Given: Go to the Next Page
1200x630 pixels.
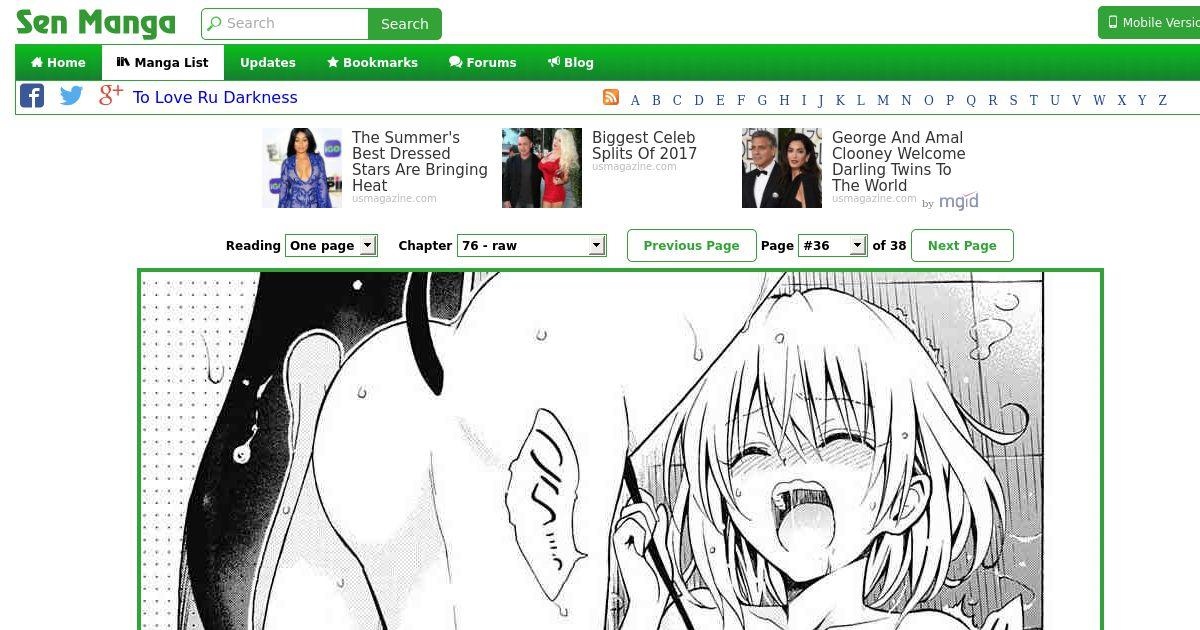Looking at the screenshot, I should [x=962, y=245].
